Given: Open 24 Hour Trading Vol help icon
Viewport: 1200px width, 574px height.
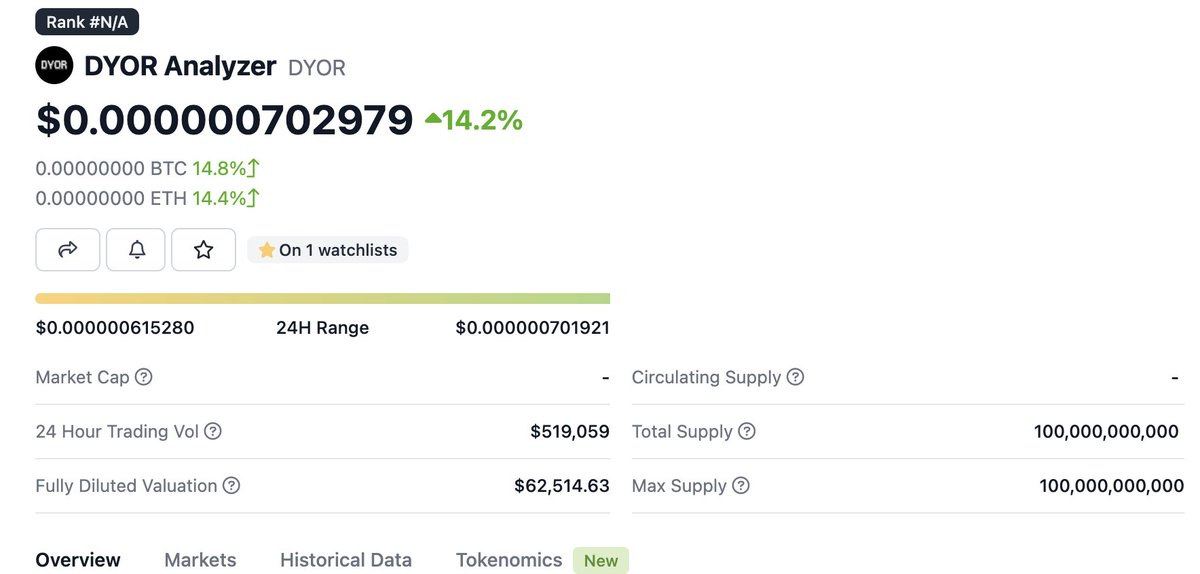Looking at the screenshot, I should [212, 431].
